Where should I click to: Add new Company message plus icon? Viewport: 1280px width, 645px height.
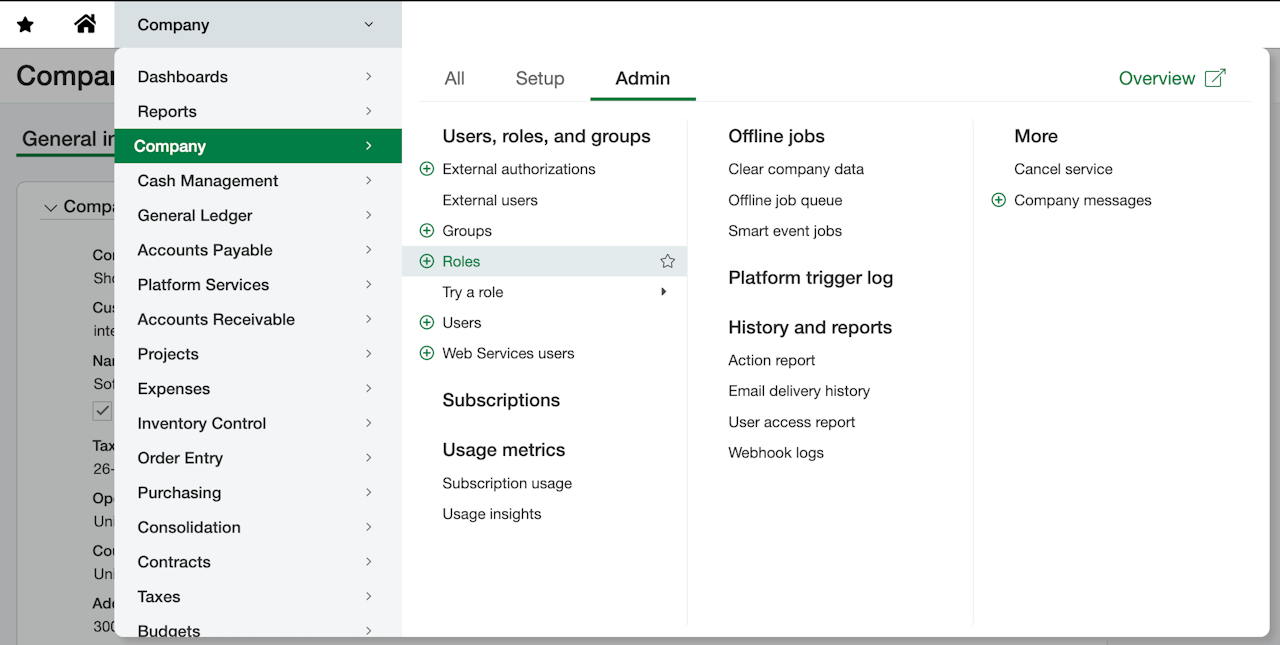click(x=998, y=200)
